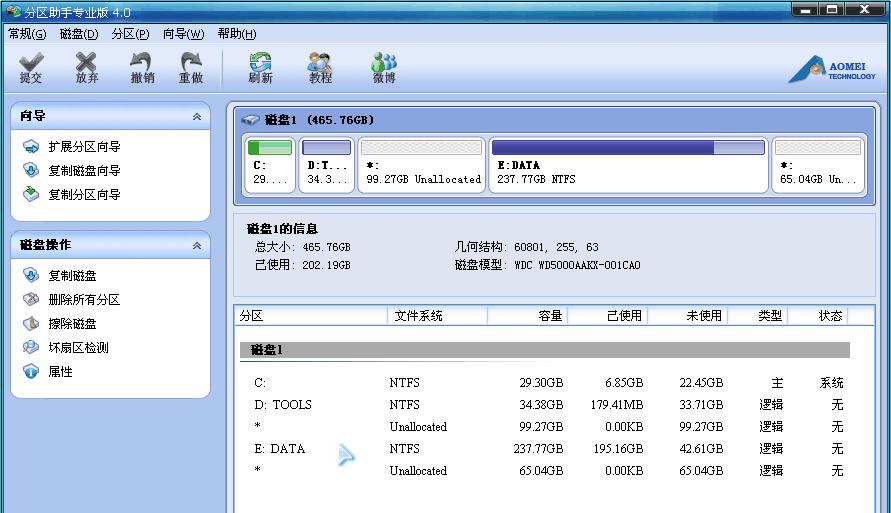Click the 分区助手专业版 4.0 title bar icon
Viewport: 891px width, 513px height.
pos(13,11)
